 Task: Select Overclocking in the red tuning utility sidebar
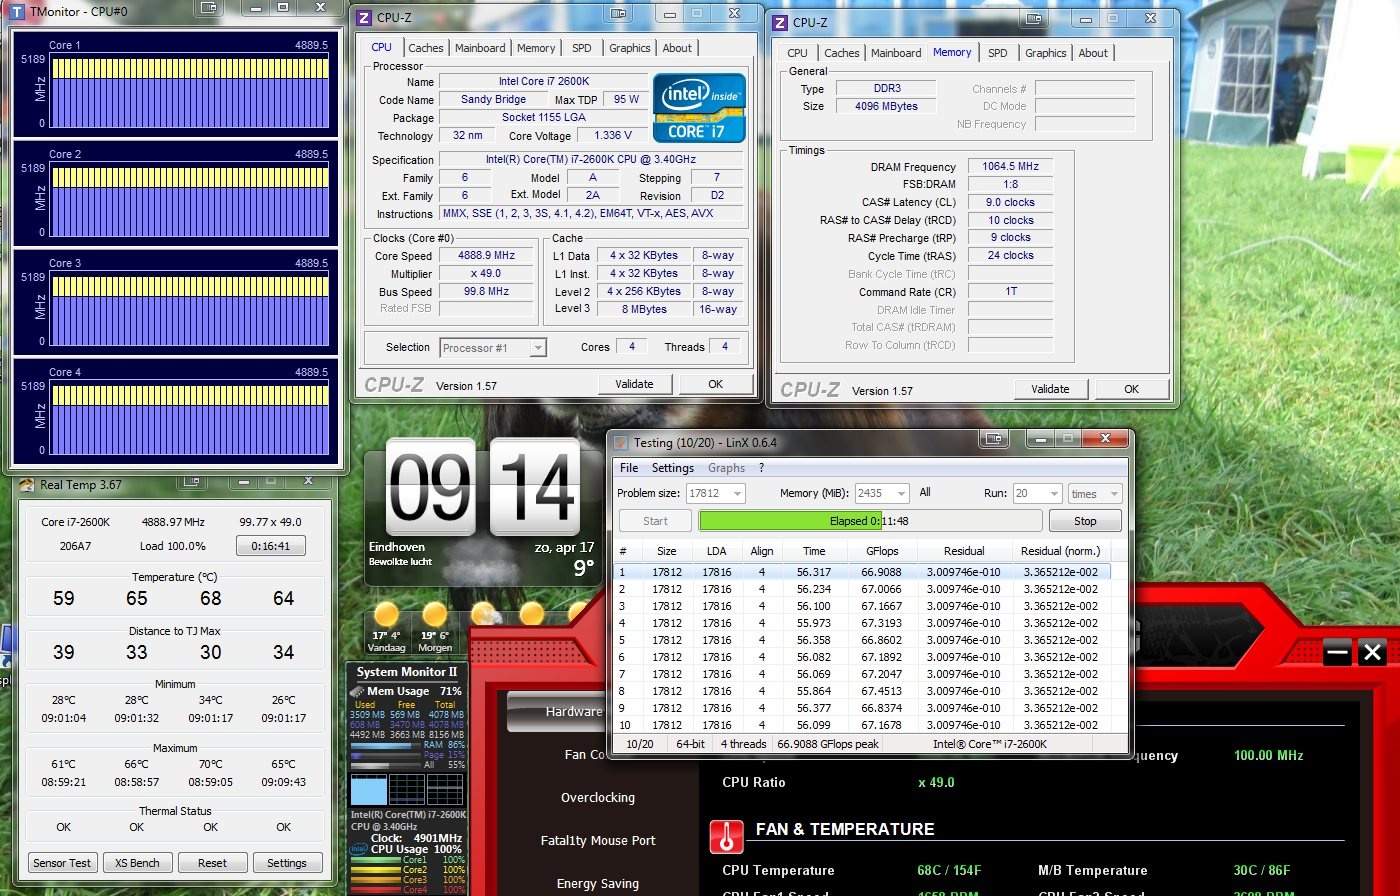[598, 798]
